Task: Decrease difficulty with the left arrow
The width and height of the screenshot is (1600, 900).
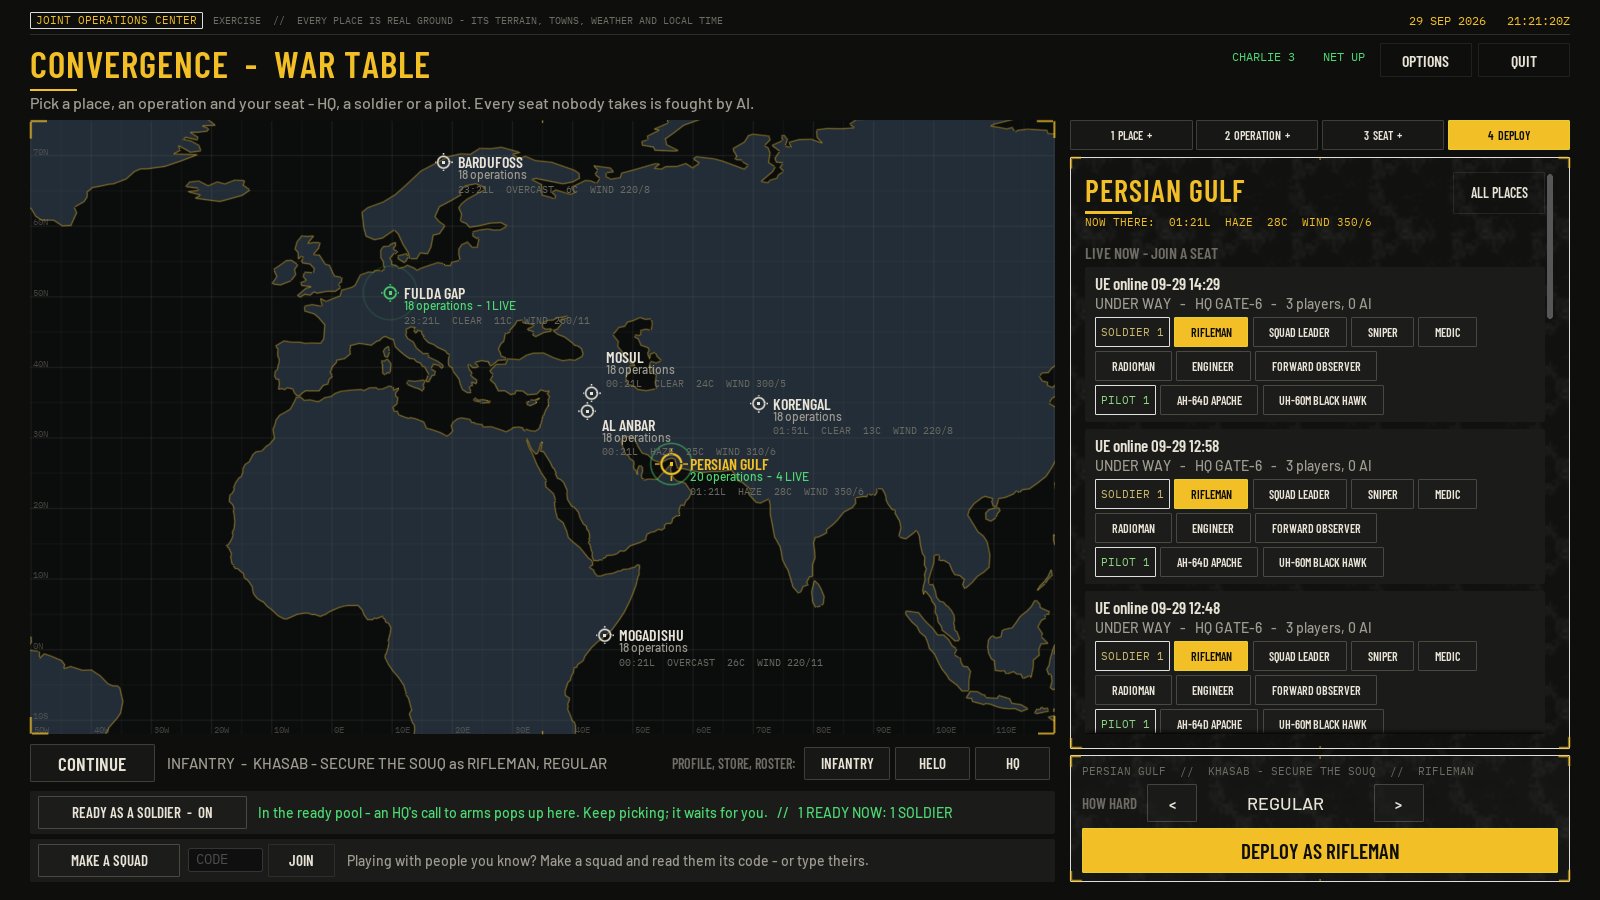Action: click(1172, 804)
